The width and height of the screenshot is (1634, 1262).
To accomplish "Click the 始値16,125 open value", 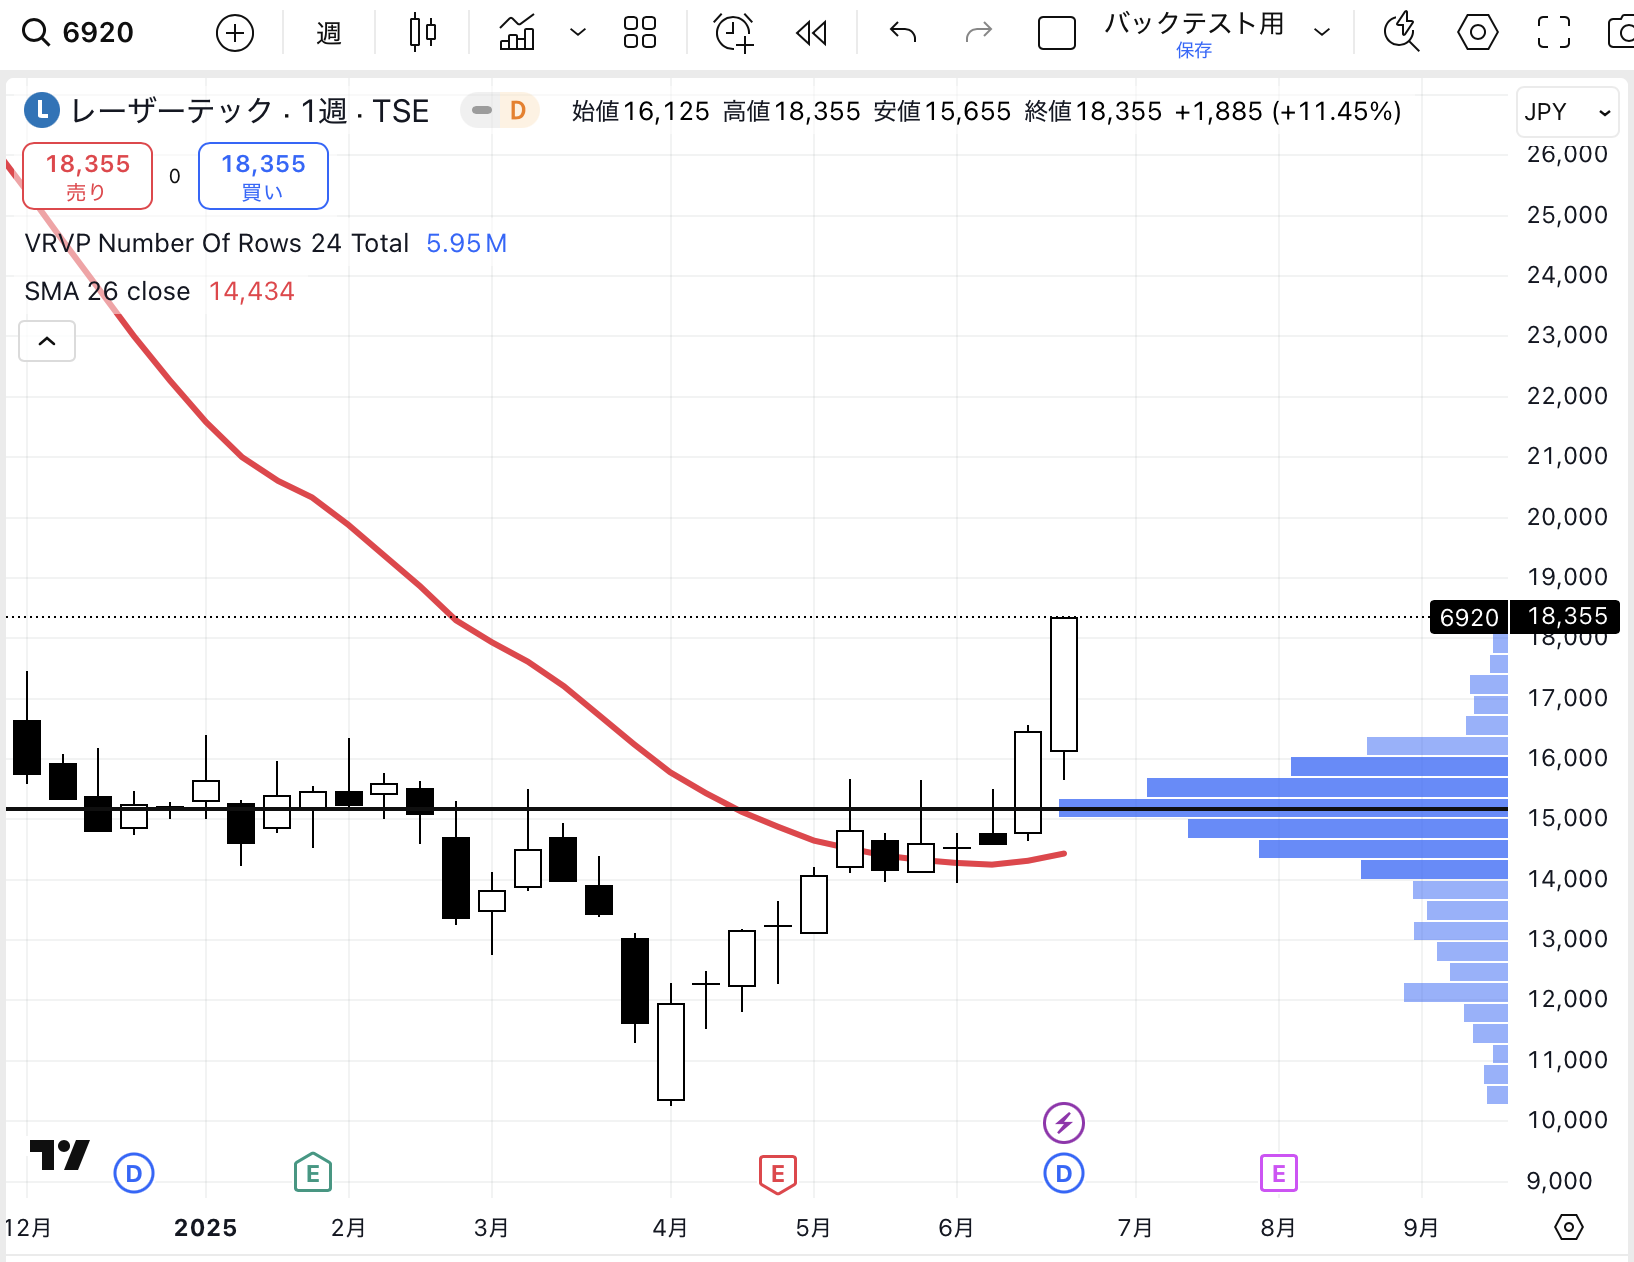I will (641, 111).
